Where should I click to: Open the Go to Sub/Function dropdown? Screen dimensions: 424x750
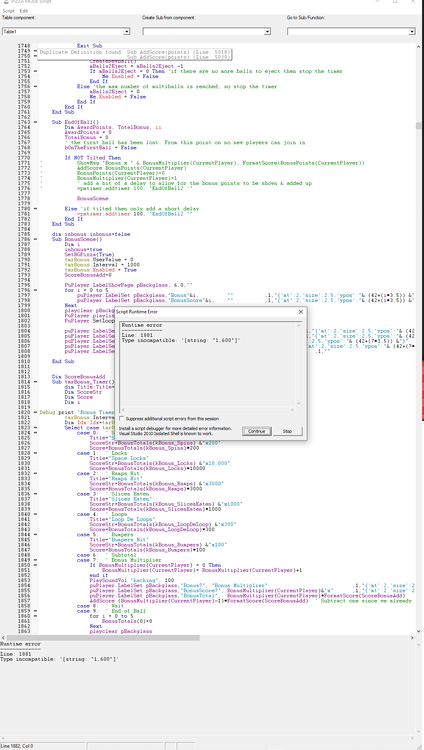pos(351,32)
